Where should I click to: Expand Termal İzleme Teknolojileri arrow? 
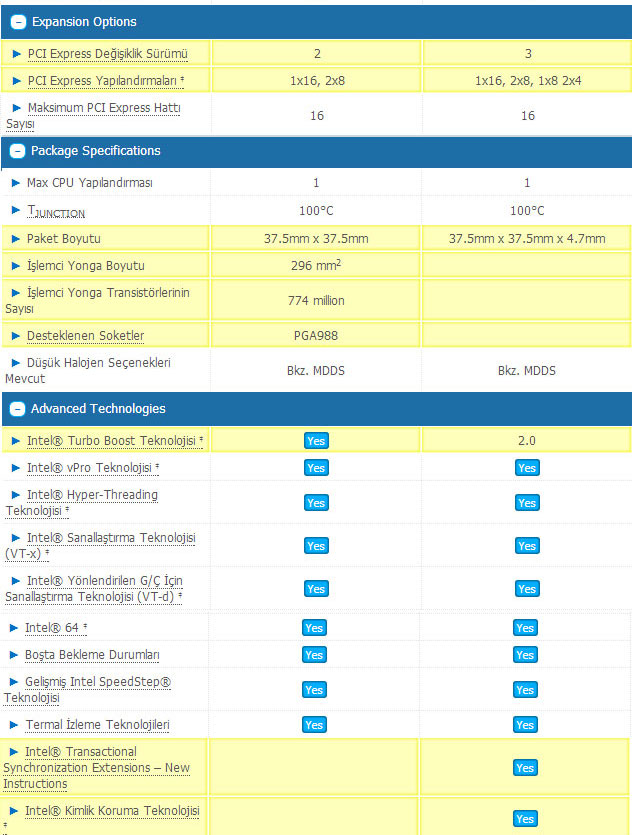14,725
